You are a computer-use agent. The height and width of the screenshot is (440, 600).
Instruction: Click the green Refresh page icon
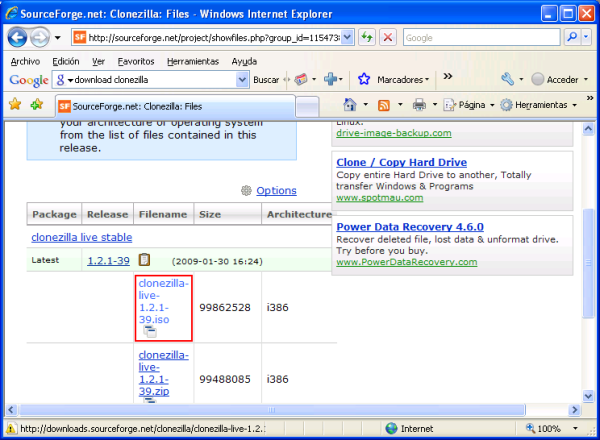coord(367,37)
